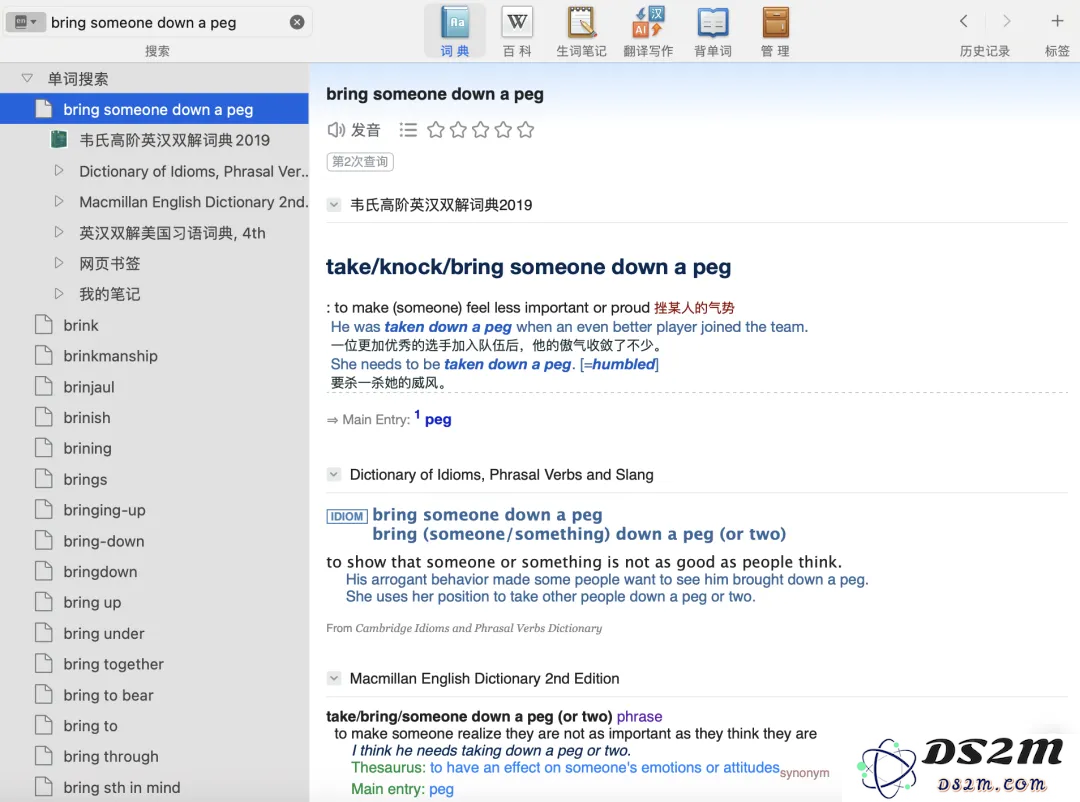This screenshot has width=1080, height=802.
Task: Select 'bring under' in the word list
Action: pyautogui.click(x=154, y=633)
